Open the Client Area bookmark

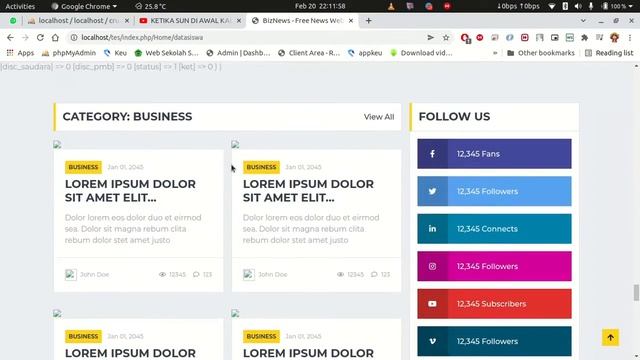(x=309, y=53)
